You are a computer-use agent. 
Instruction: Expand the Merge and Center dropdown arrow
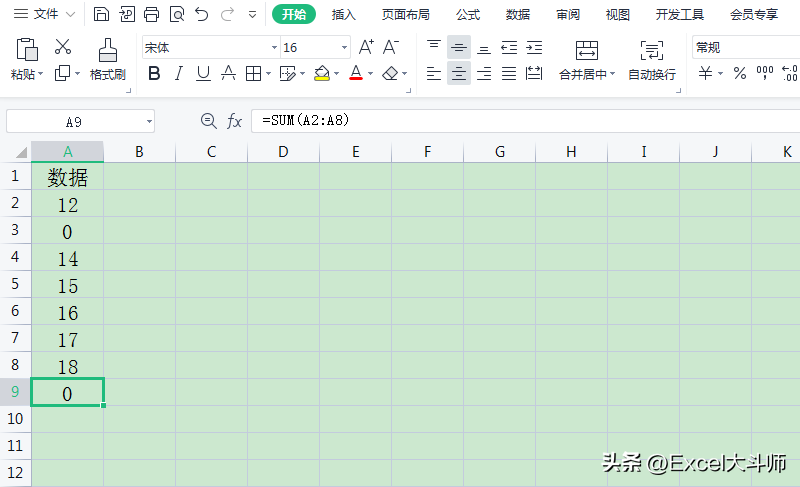pos(612,74)
